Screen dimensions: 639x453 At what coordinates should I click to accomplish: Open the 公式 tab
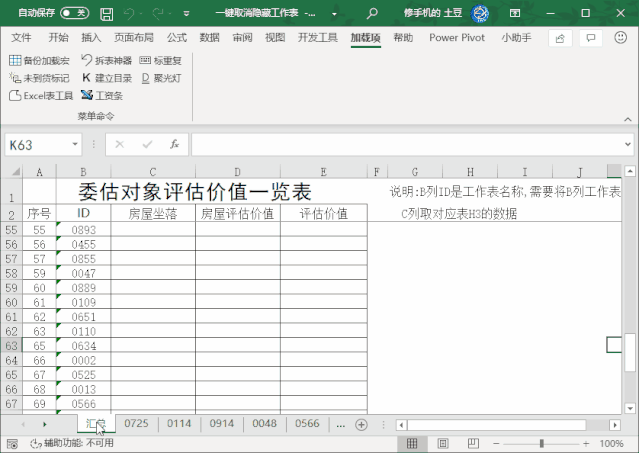[x=176, y=38]
